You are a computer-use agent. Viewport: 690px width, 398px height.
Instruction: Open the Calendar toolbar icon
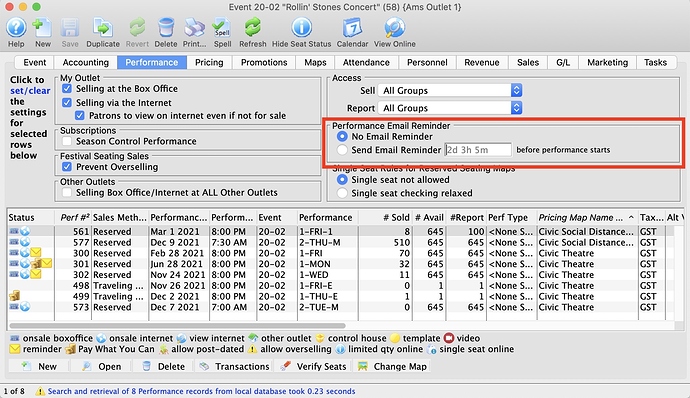point(352,28)
